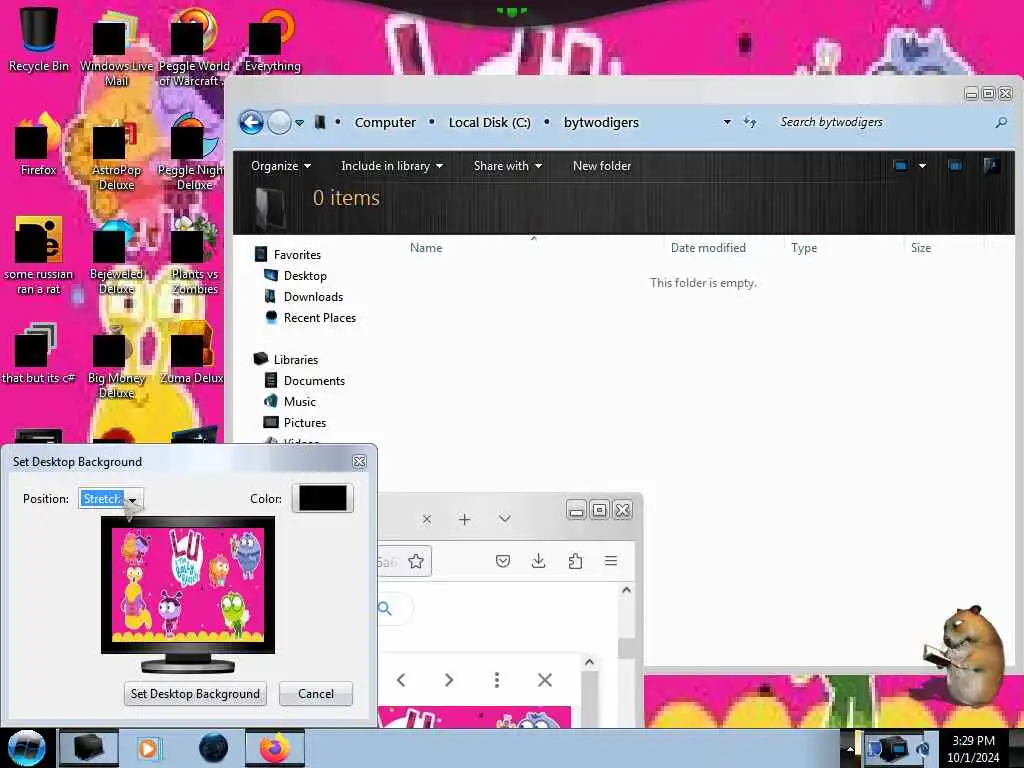Cancel the Set Desktop Background dialog
The width and height of the screenshot is (1024, 768).
[315, 694]
